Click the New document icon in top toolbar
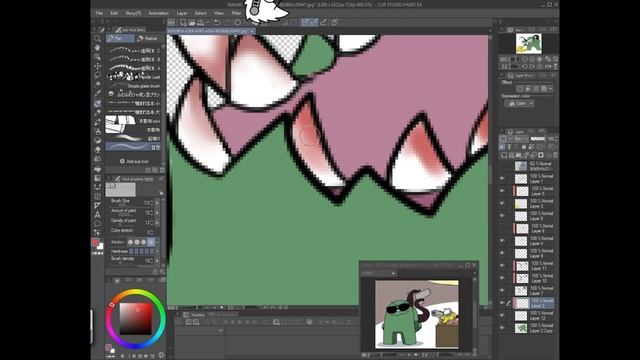Viewport: 640px width, 360px height. point(183,22)
